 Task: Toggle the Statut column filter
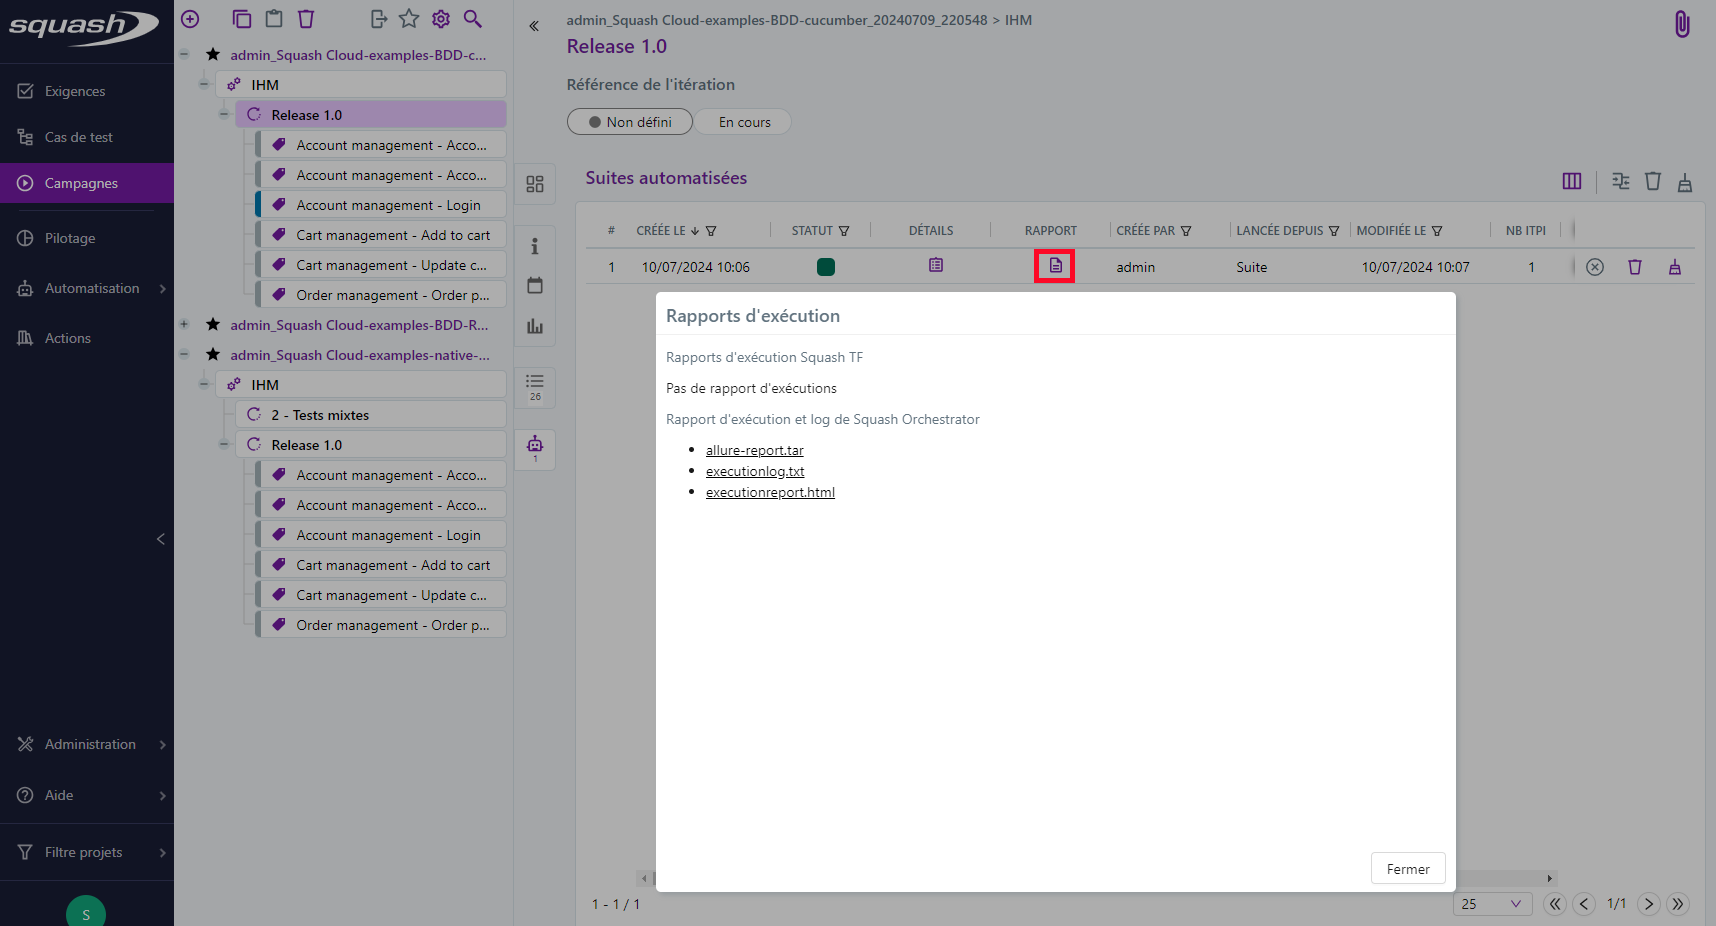click(844, 231)
